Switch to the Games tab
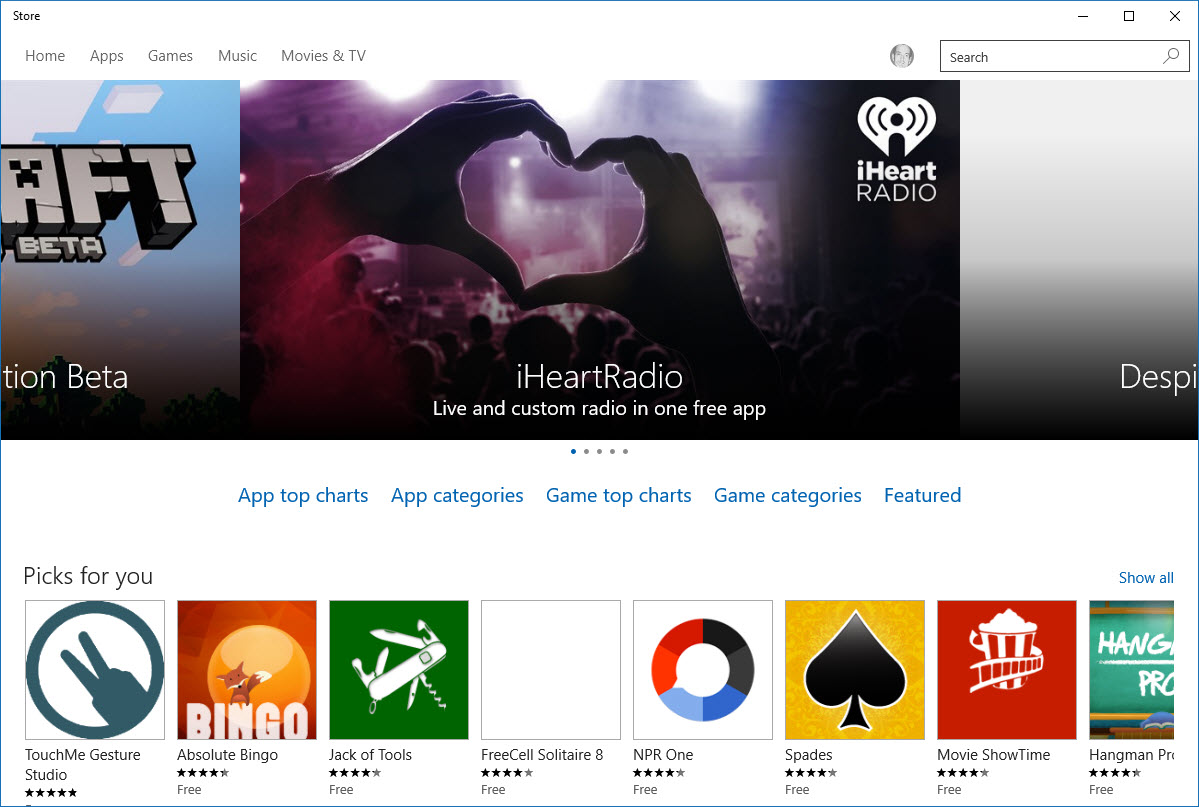The image size is (1199, 807). tap(170, 56)
